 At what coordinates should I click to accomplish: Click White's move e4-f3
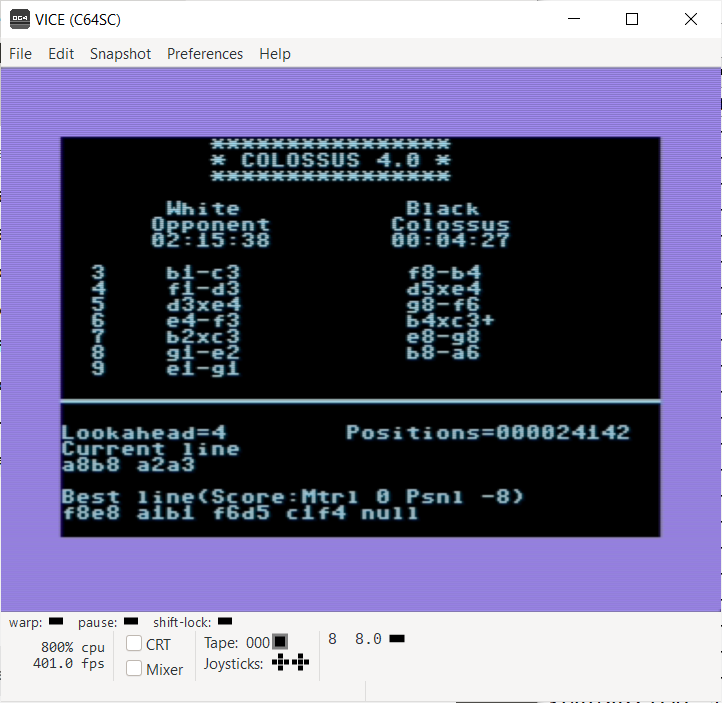(203, 320)
